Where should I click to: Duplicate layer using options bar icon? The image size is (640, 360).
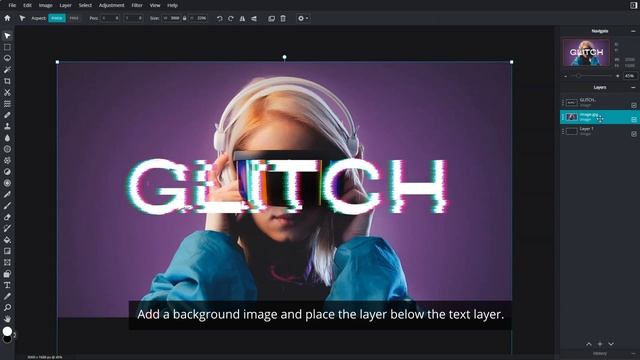[x=271, y=18]
